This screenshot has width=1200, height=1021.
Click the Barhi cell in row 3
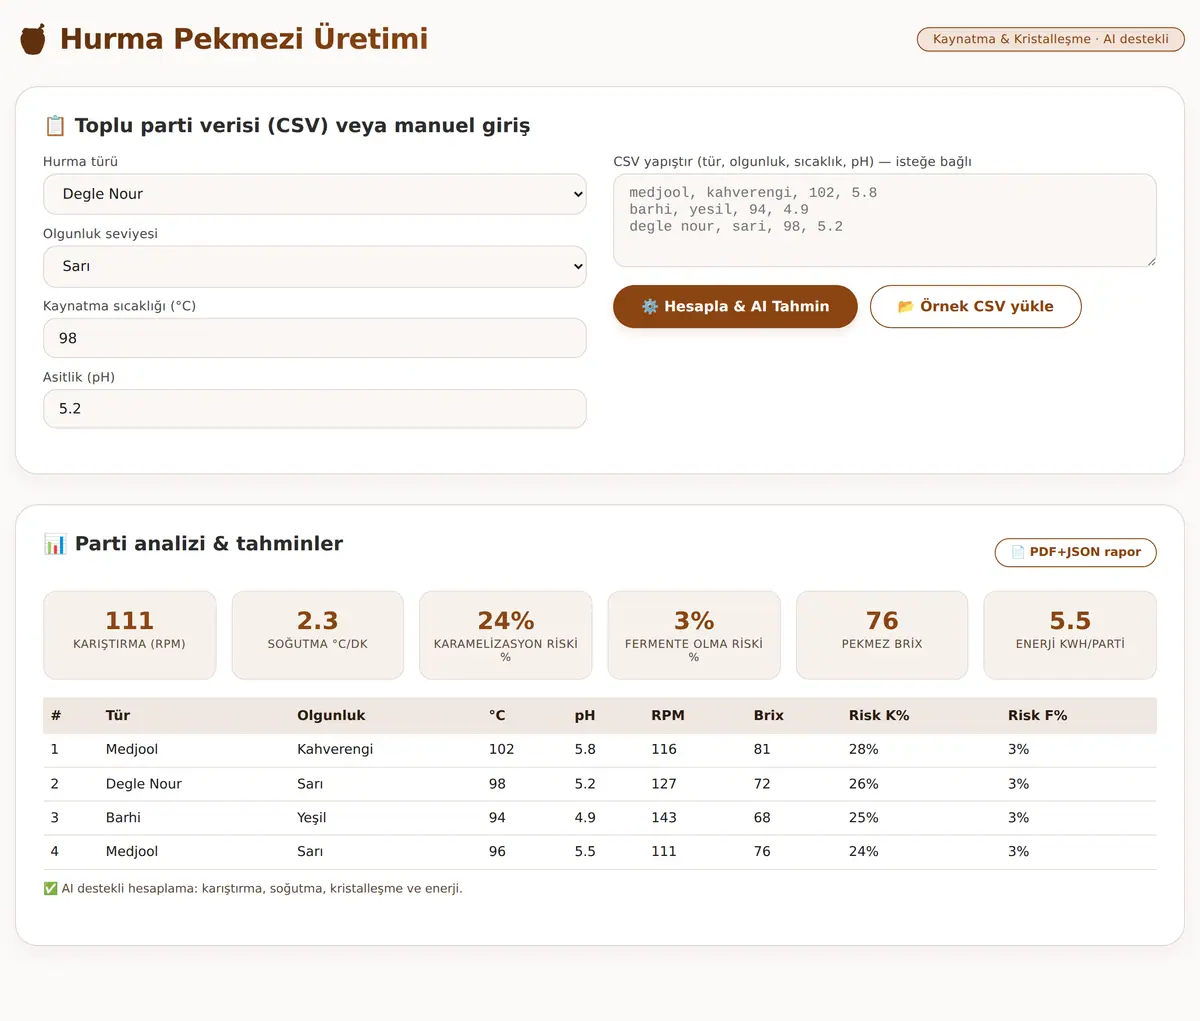coord(123,818)
